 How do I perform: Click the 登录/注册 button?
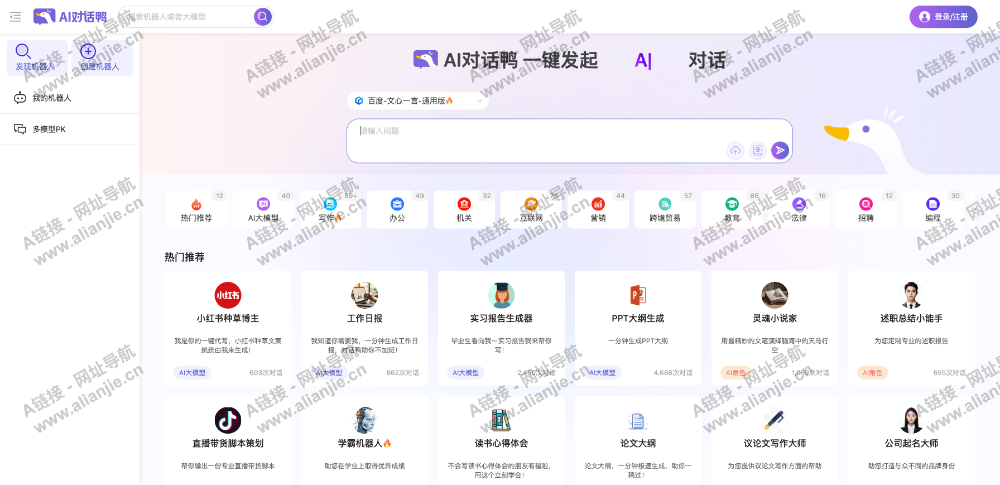[x=943, y=17]
